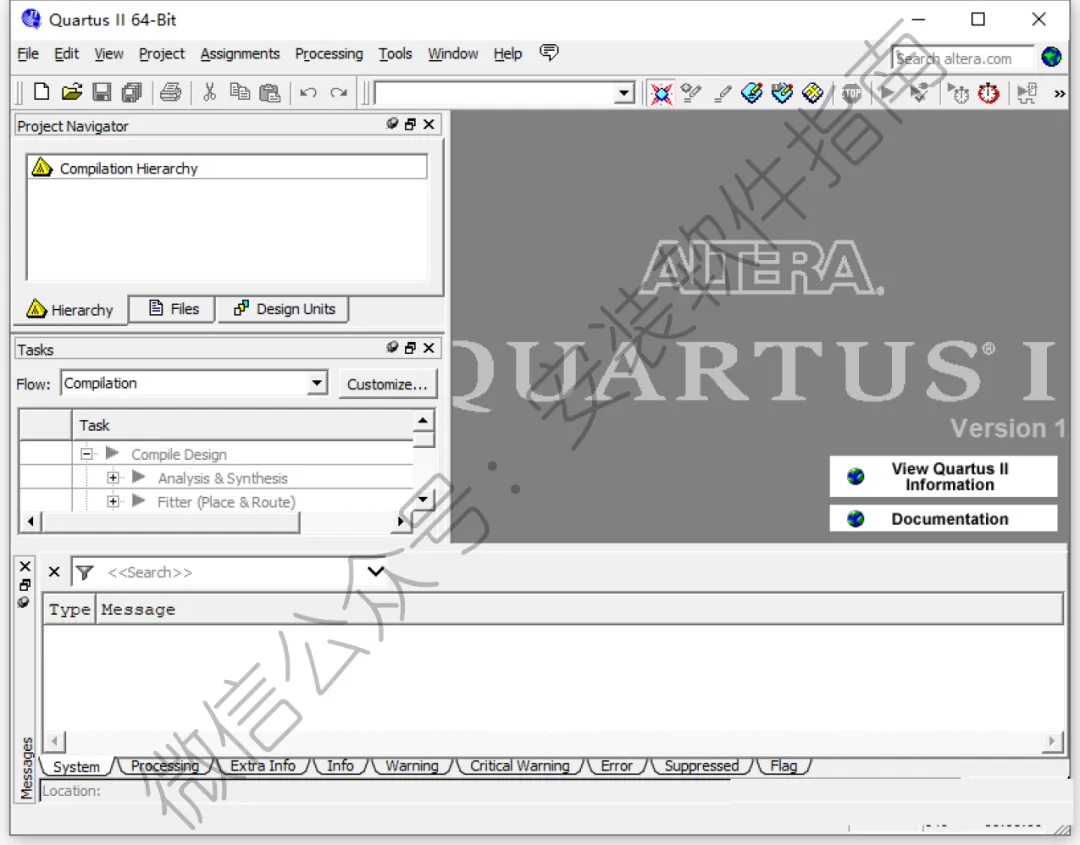Open the Assignments menu
This screenshot has height=845, width=1080.
(240, 54)
